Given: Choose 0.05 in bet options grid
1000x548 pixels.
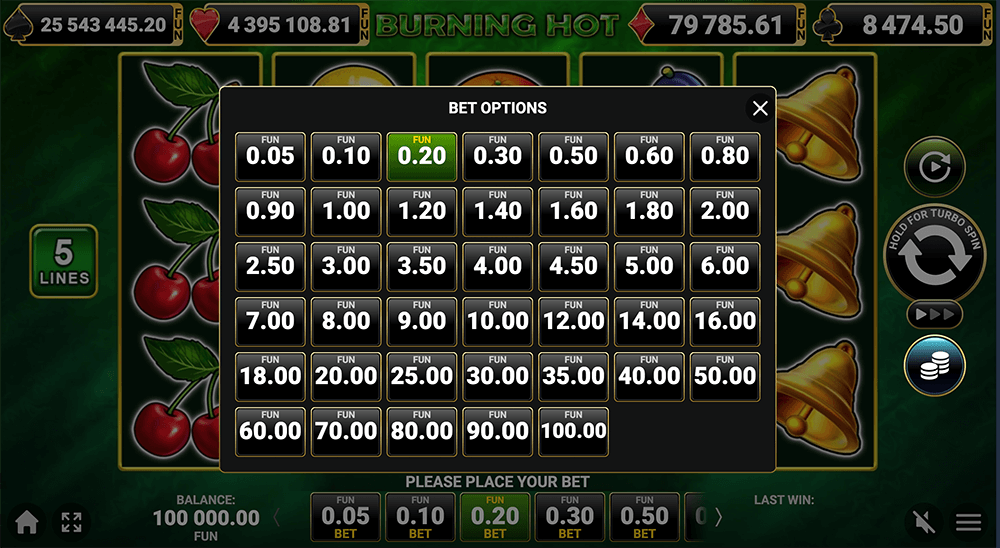Looking at the screenshot, I should point(270,157).
